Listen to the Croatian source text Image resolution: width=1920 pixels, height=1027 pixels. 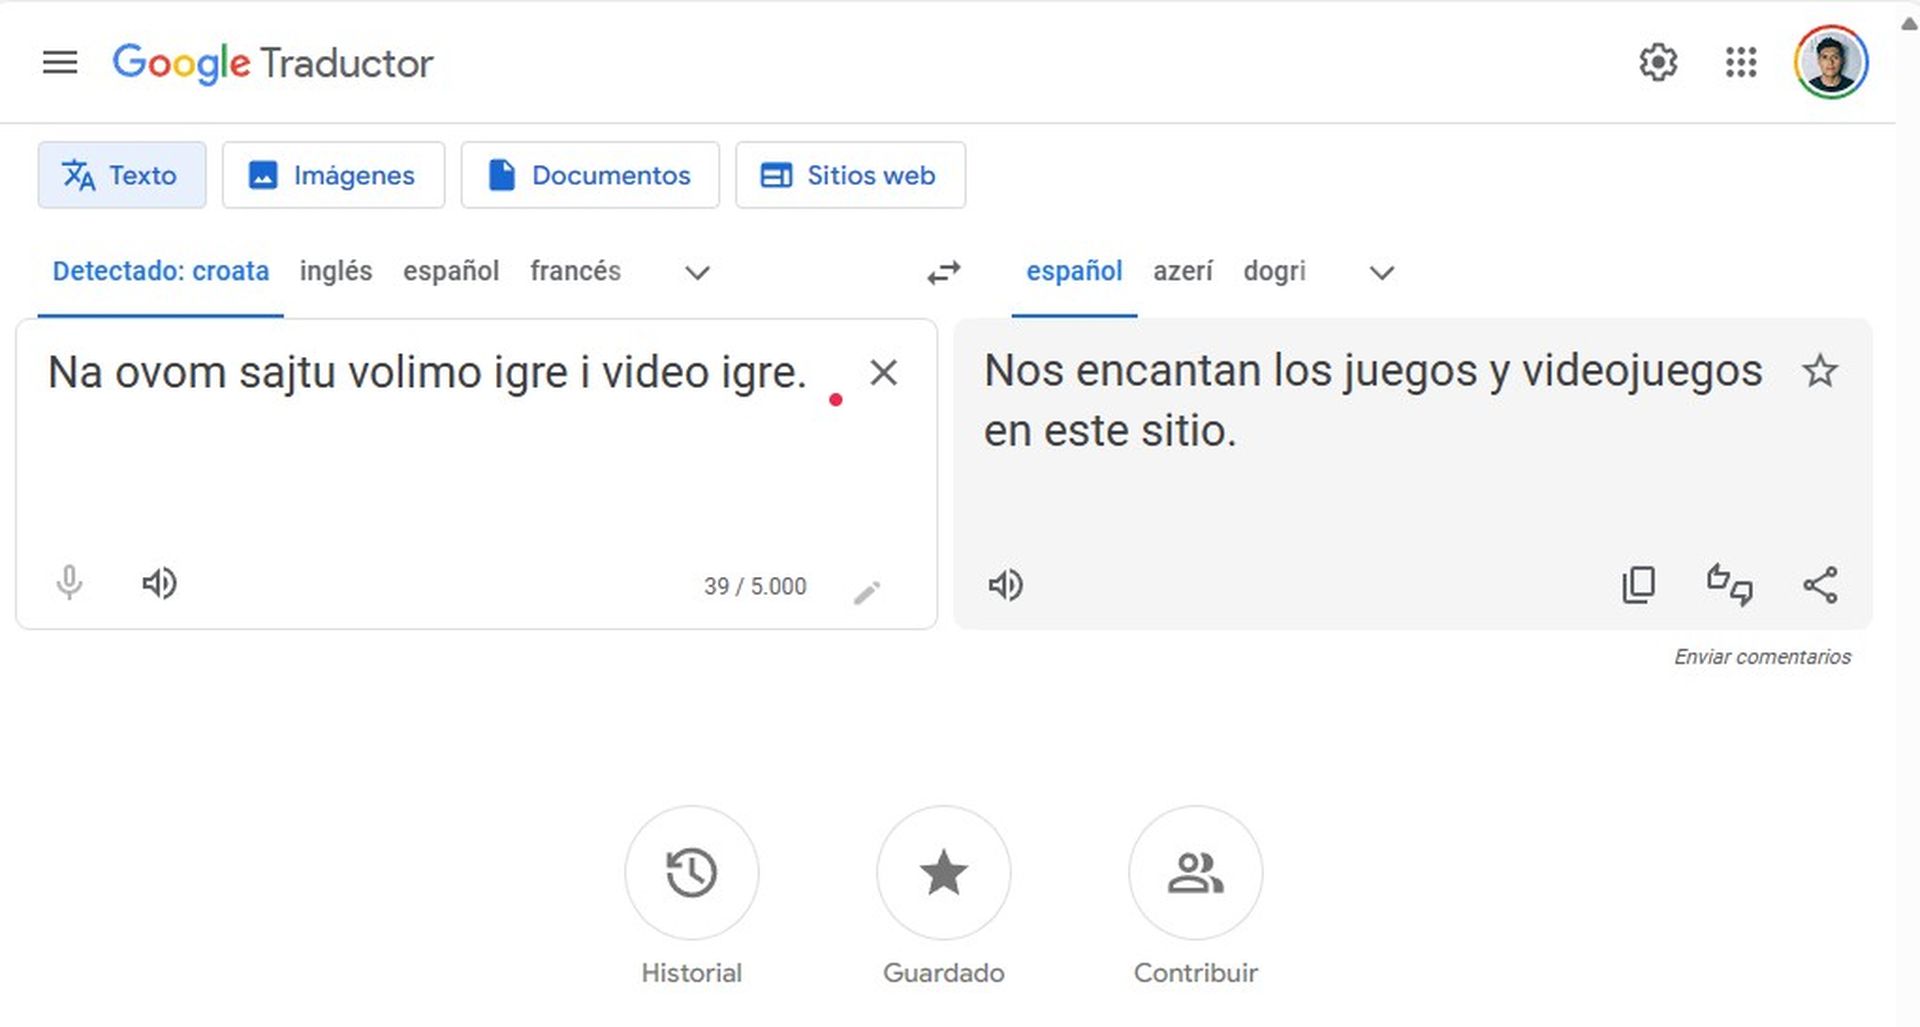[x=158, y=584]
